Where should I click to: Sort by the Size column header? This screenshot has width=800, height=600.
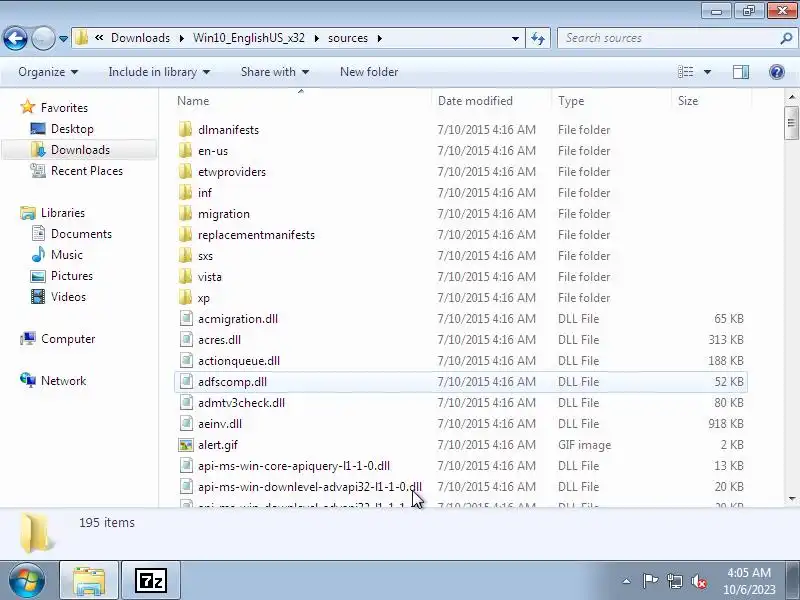point(688,101)
